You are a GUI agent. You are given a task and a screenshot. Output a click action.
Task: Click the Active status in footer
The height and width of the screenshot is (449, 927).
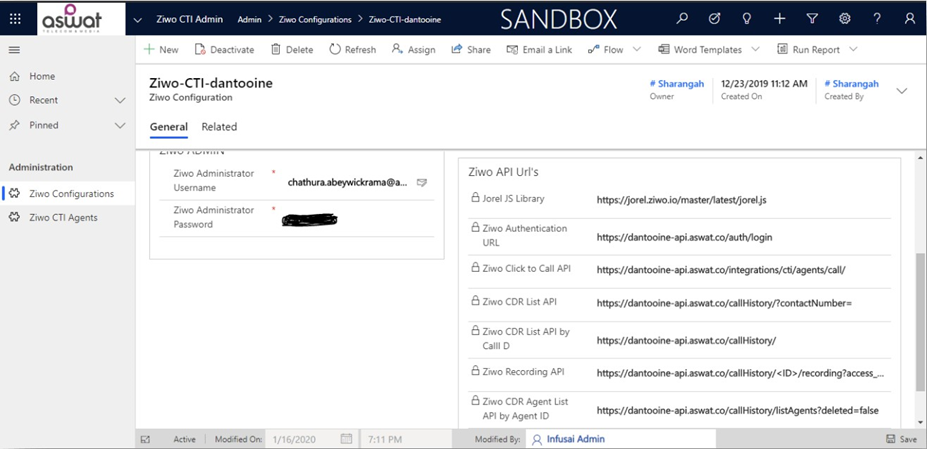(184, 440)
